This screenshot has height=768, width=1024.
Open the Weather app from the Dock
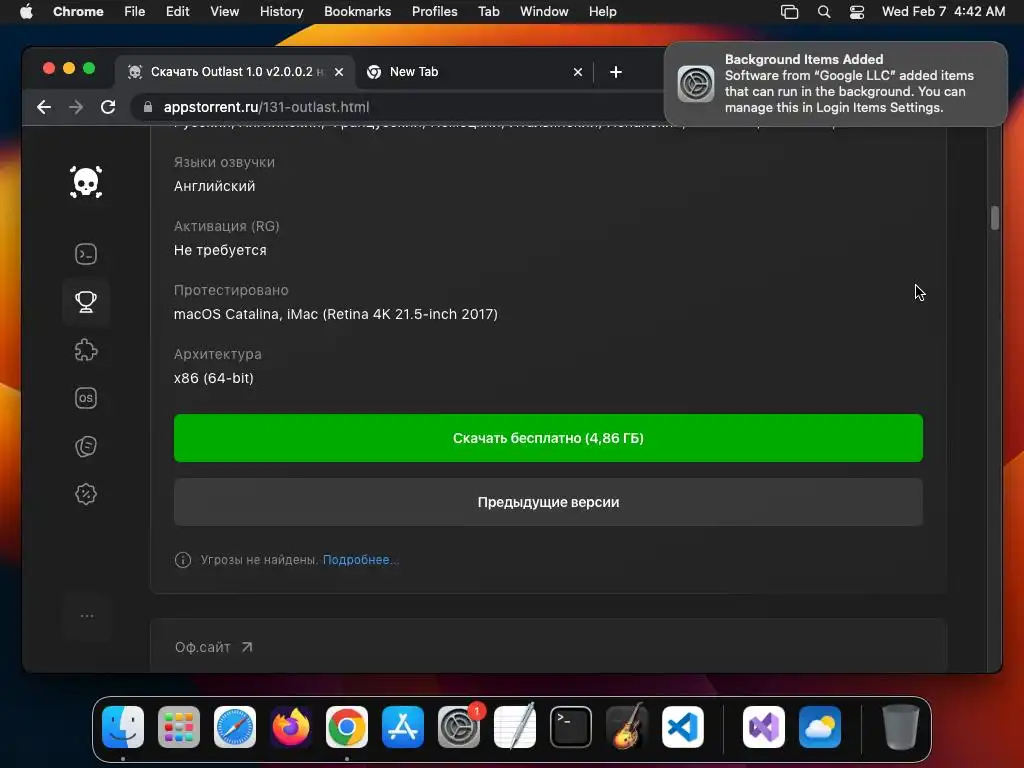[820, 727]
